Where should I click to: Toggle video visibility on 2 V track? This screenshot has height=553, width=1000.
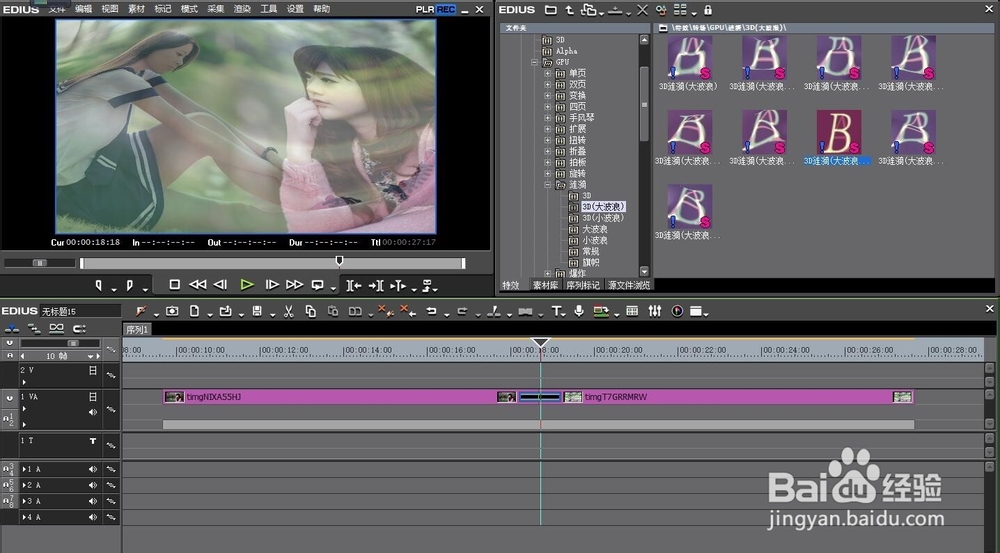click(x=93, y=370)
